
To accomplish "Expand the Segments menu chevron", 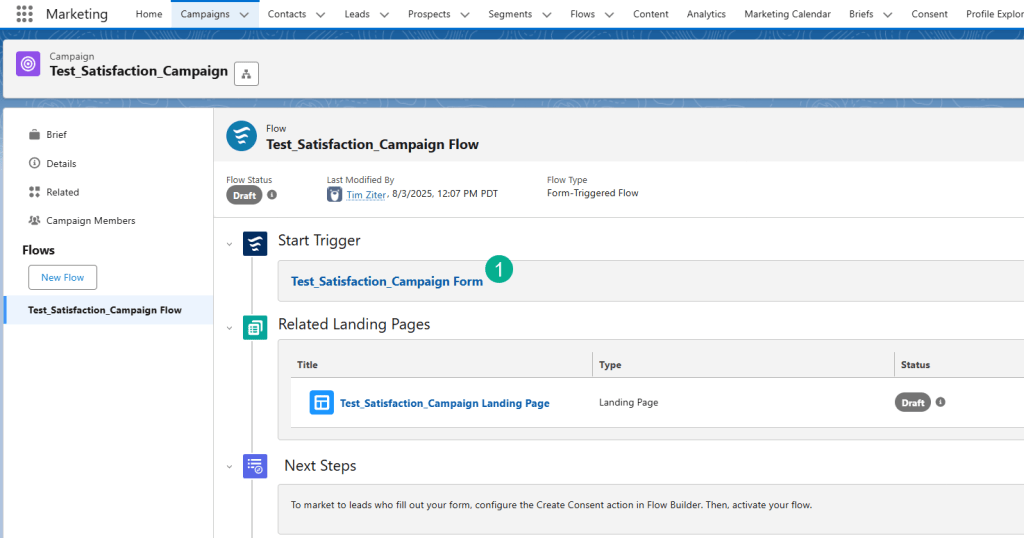I will coord(546,15).
